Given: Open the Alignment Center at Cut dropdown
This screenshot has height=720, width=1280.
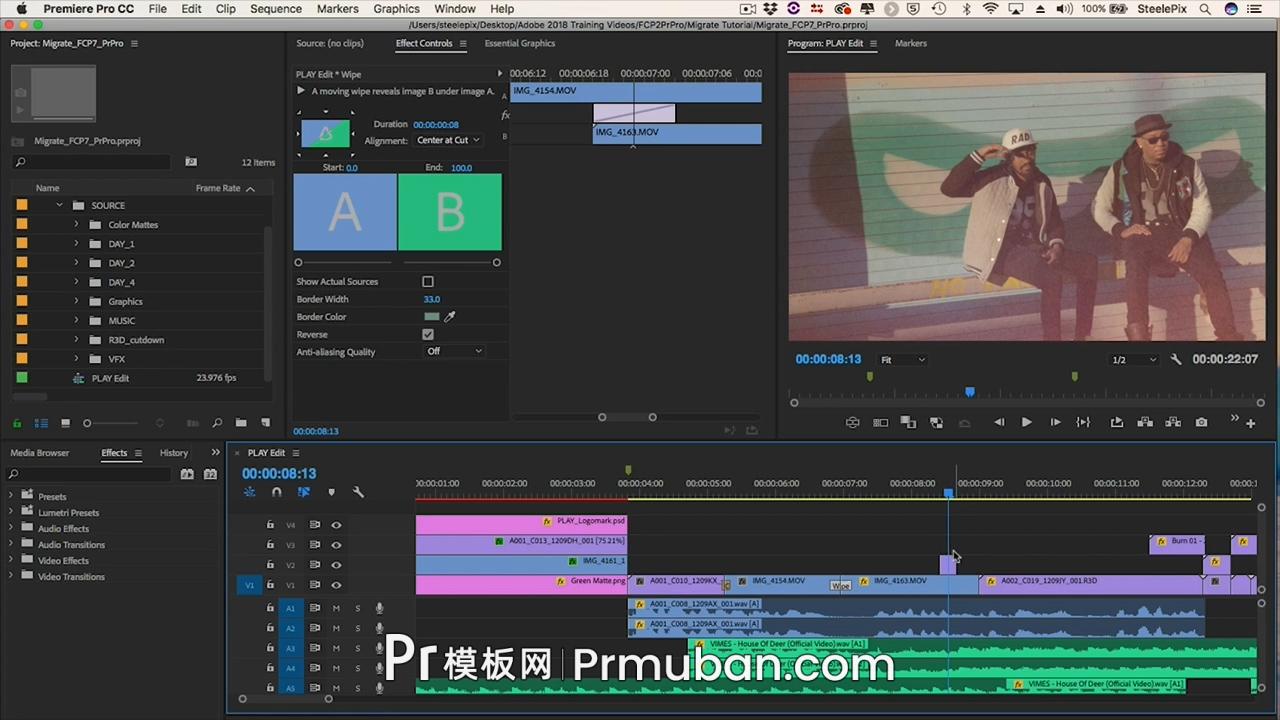Looking at the screenshot, I should click(447, 140).
